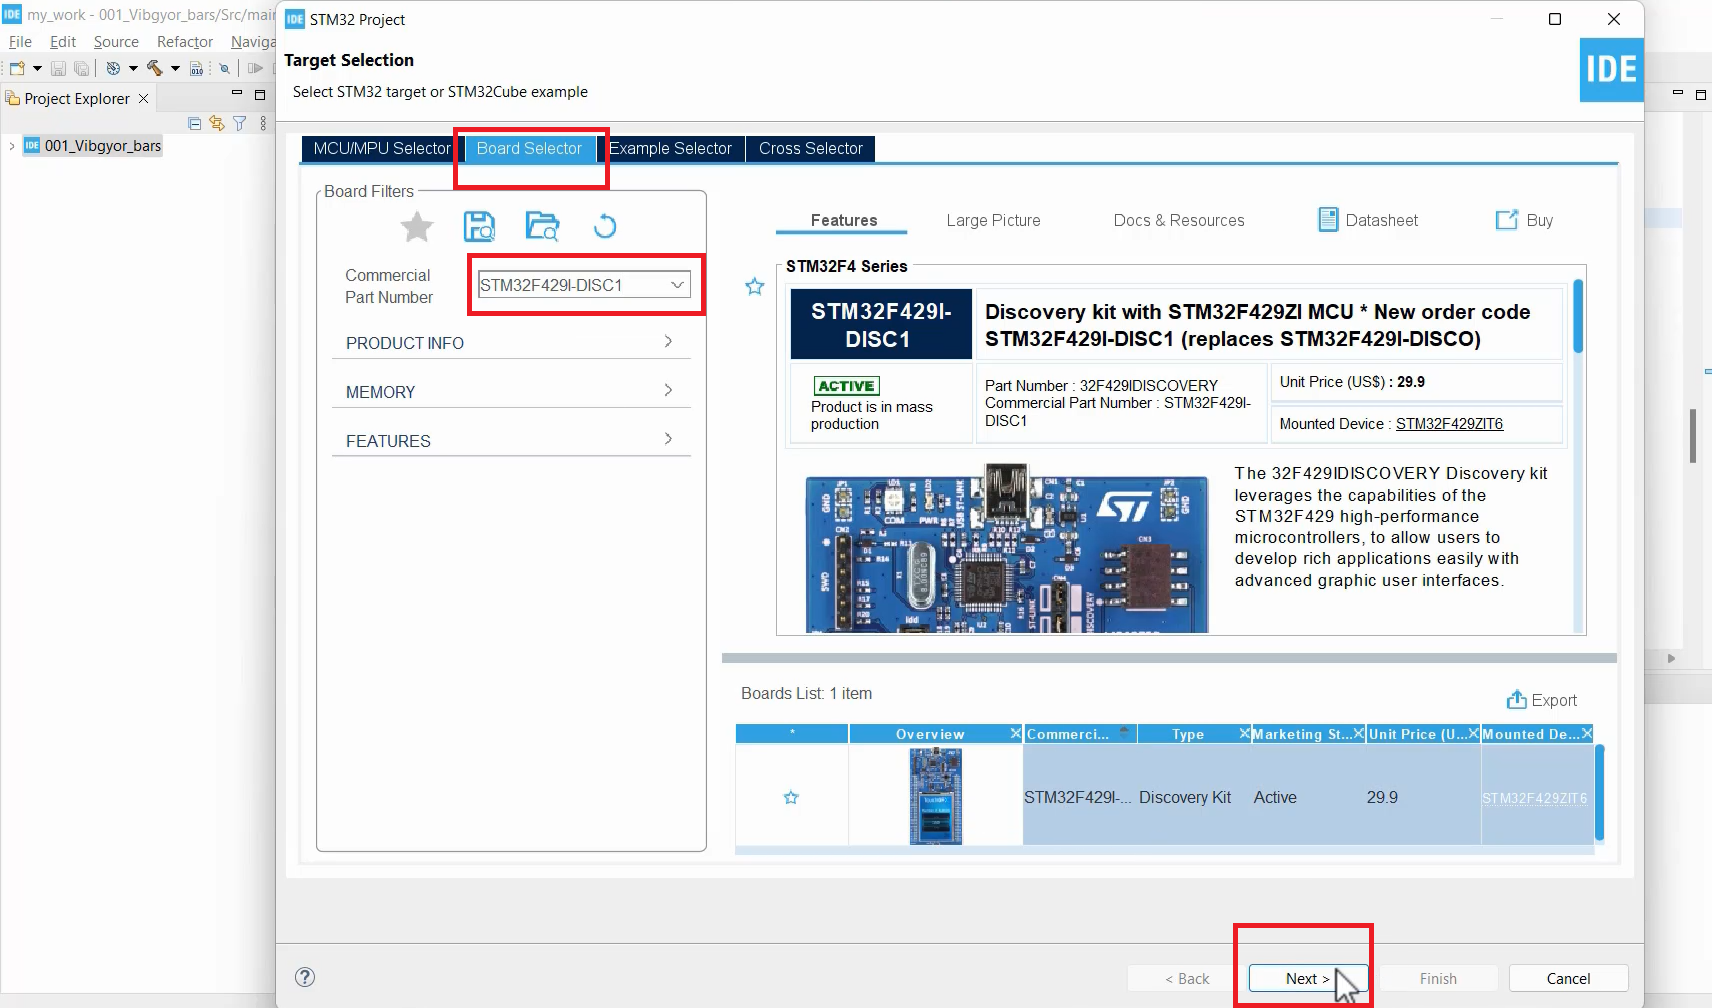Image resolution: width=1712 pixels, height=1008 pixels.
Task: Open the Cross Selector tab
Action: [x=810, y=148]
